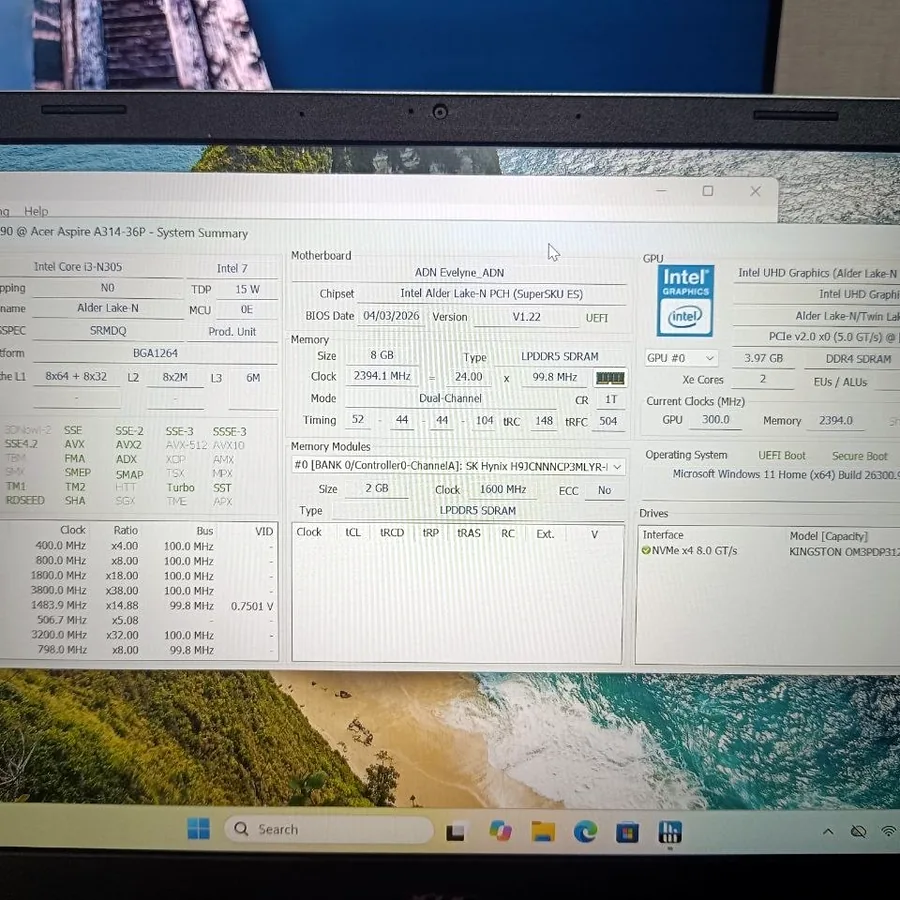Click the ADN Evelyne_ADN motherboard field
This screenshot has width=900, height=900.
459,273
